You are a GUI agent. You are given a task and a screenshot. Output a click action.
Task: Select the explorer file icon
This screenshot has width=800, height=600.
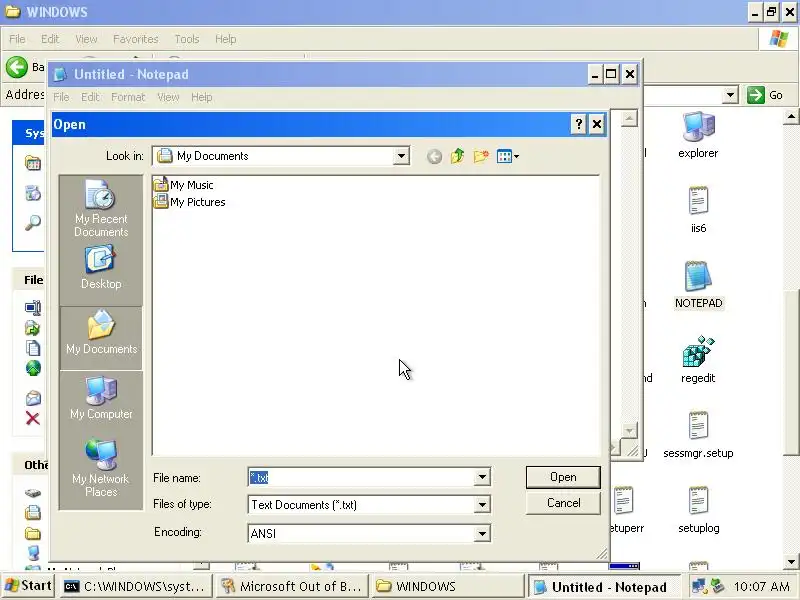pyautogui.click(x=698, y=135)
